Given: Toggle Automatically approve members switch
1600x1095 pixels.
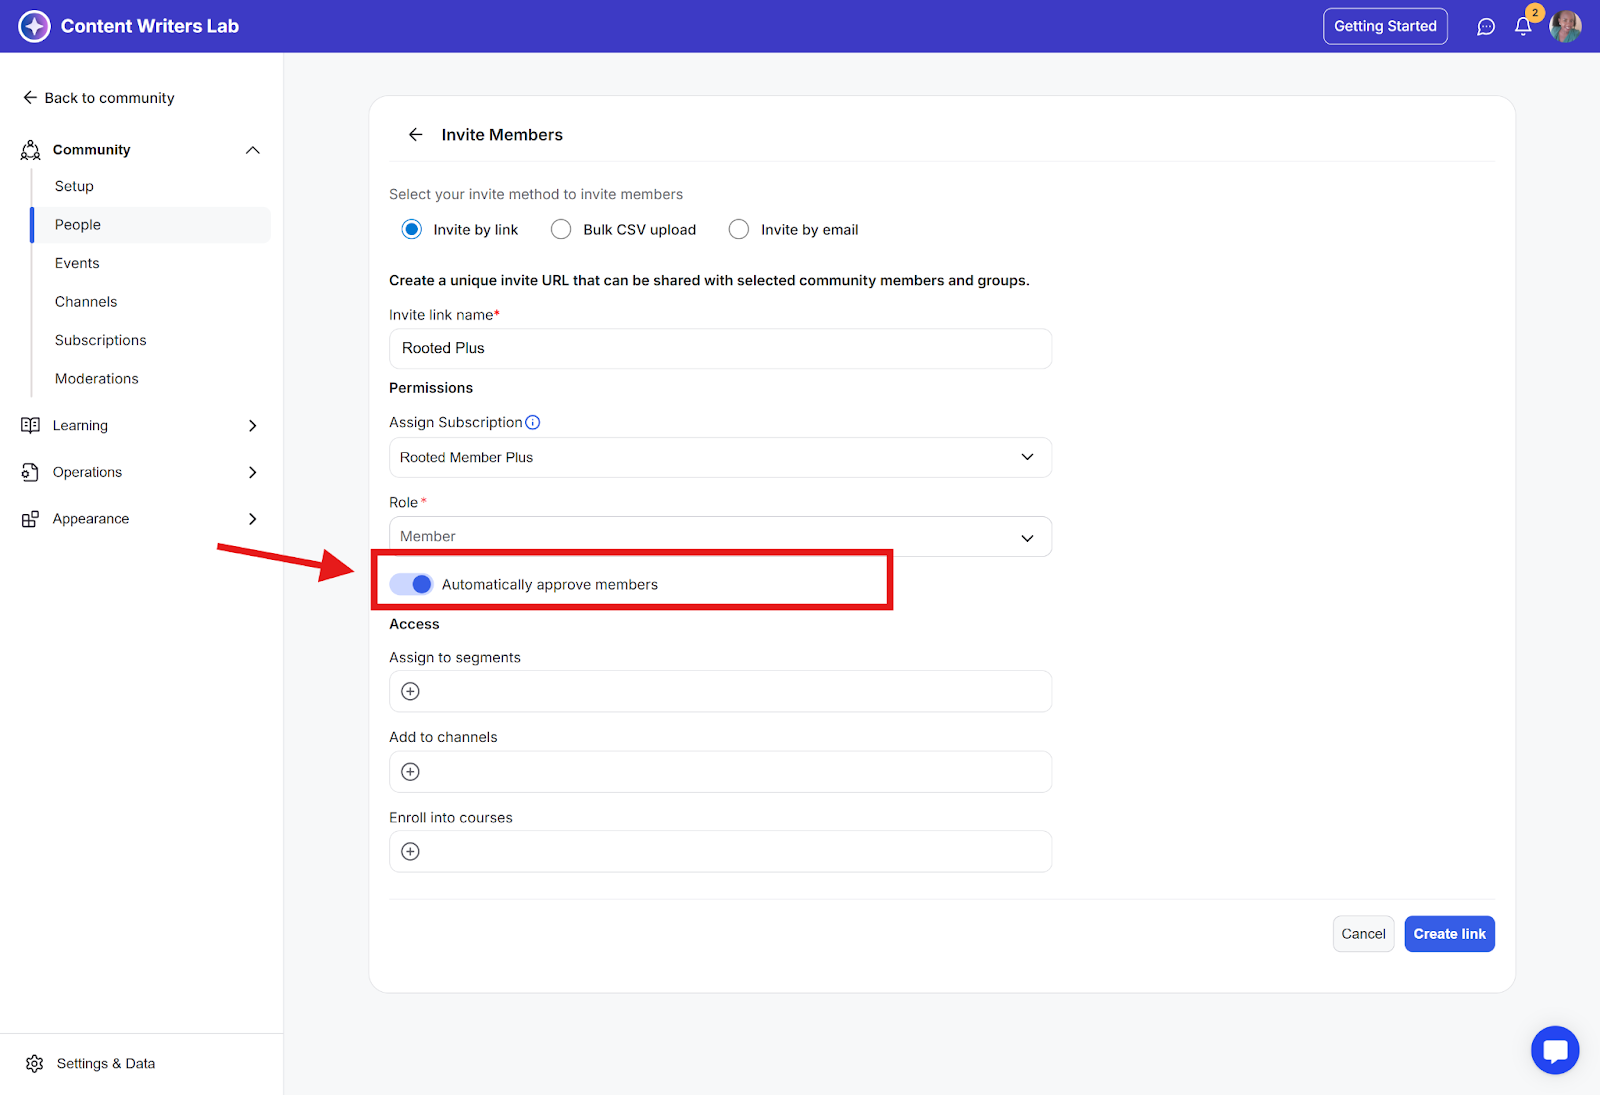Looking at the screenshot, I should (x=411, y=585).
